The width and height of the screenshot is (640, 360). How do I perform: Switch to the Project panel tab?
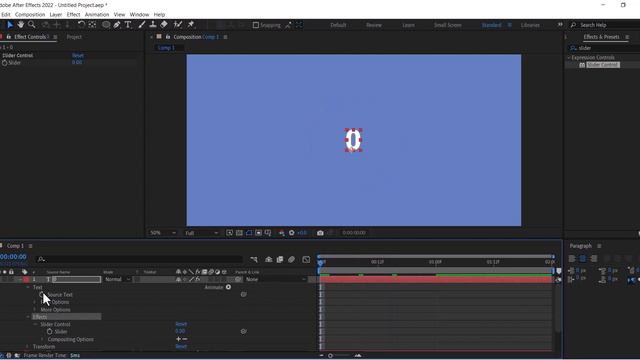click(74, 37)
